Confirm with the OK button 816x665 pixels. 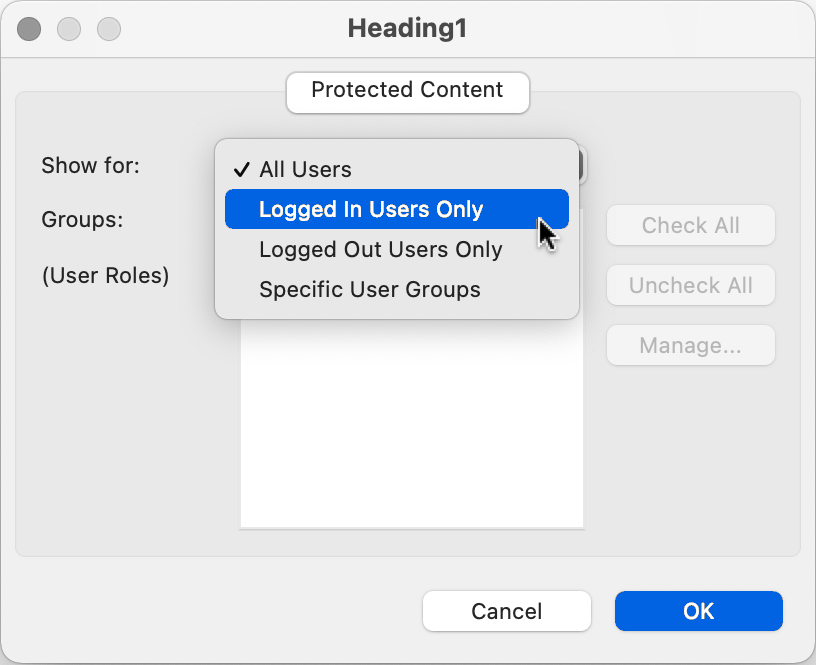click(698, 611)
